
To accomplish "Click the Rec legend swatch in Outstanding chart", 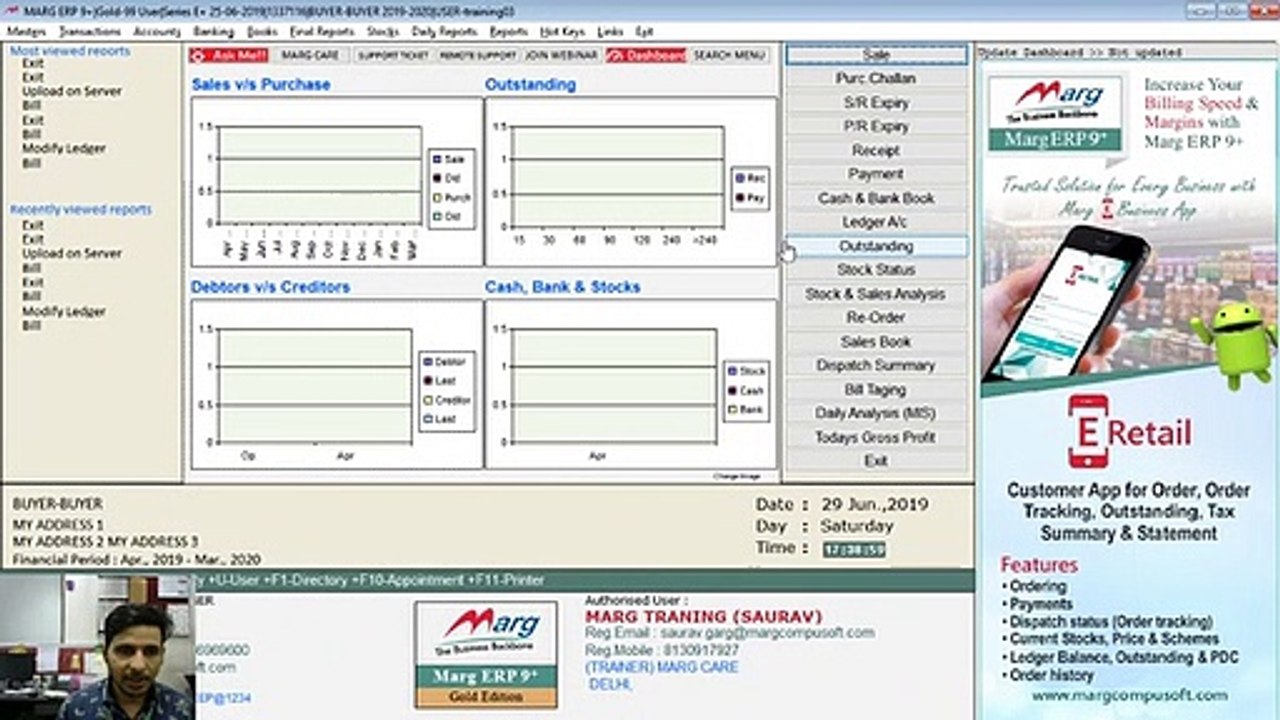I will pyautogui.click(x=740, y=178).
